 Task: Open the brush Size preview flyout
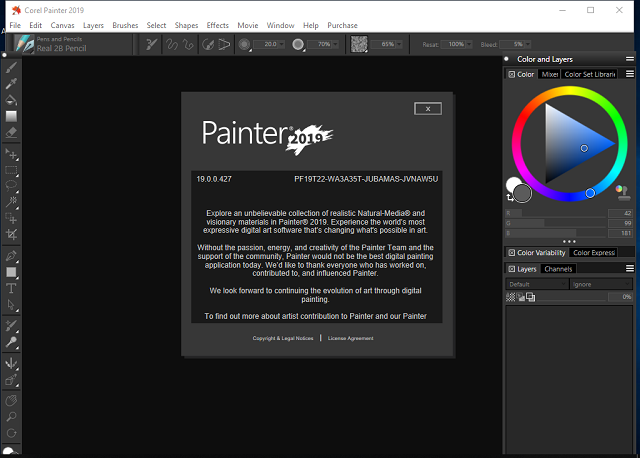[x=244, y=44]
